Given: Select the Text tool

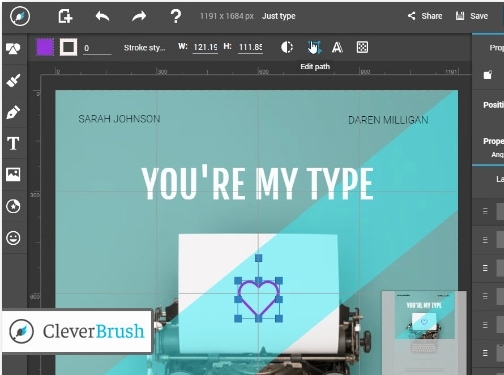Looking at the screenshot, I should tap(13, 144).
